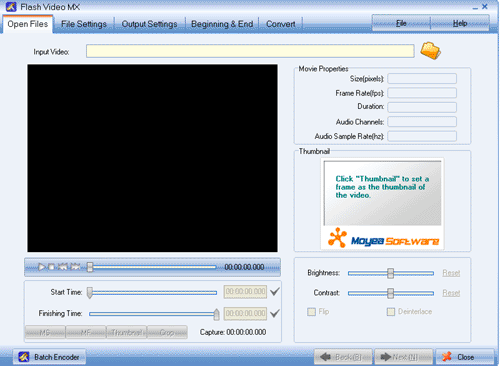
Task: Open the File menu
Action: pyautogui.click(x=401, y=23)
